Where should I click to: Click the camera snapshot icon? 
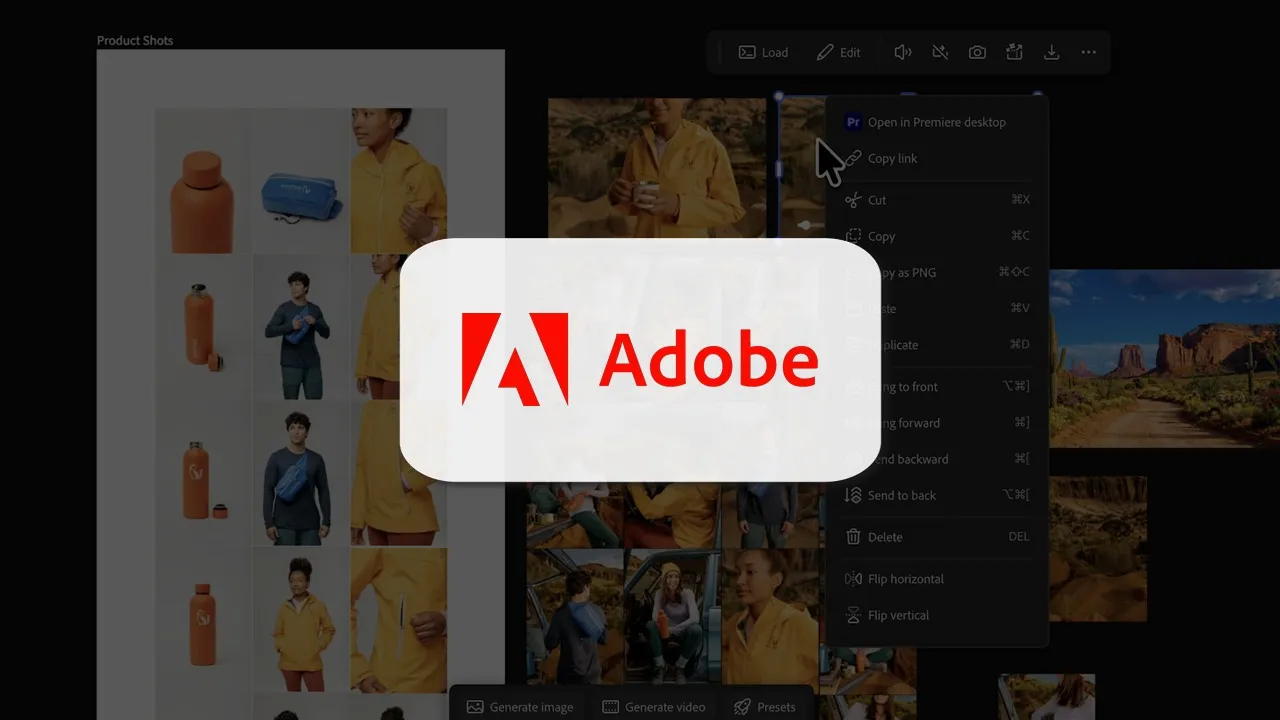(x=977, y=52)
